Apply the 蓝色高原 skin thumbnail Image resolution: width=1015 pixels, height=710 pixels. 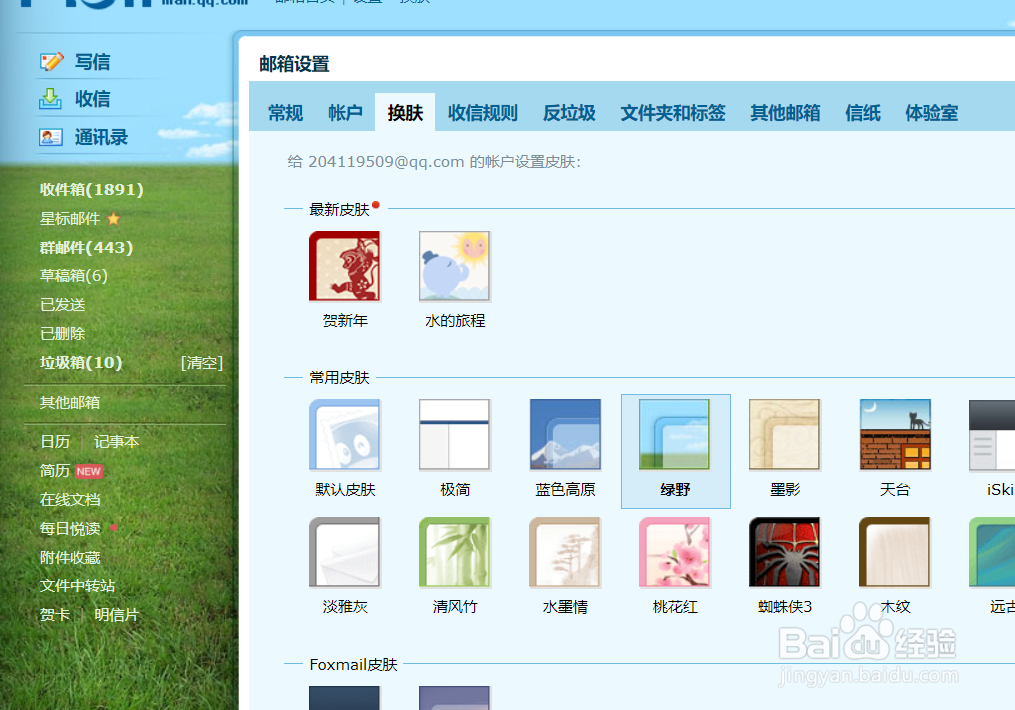565,434
